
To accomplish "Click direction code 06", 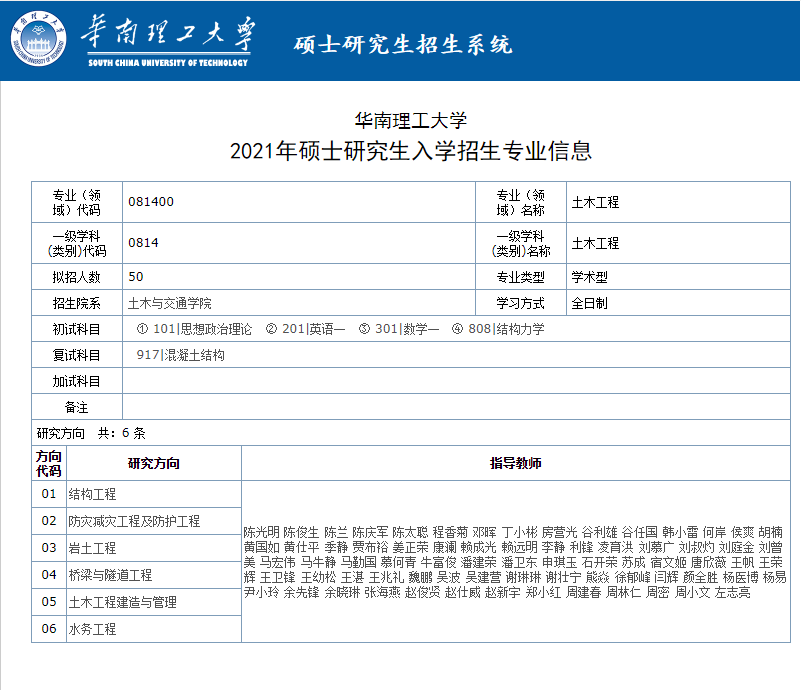I will (x=49, y=629).
